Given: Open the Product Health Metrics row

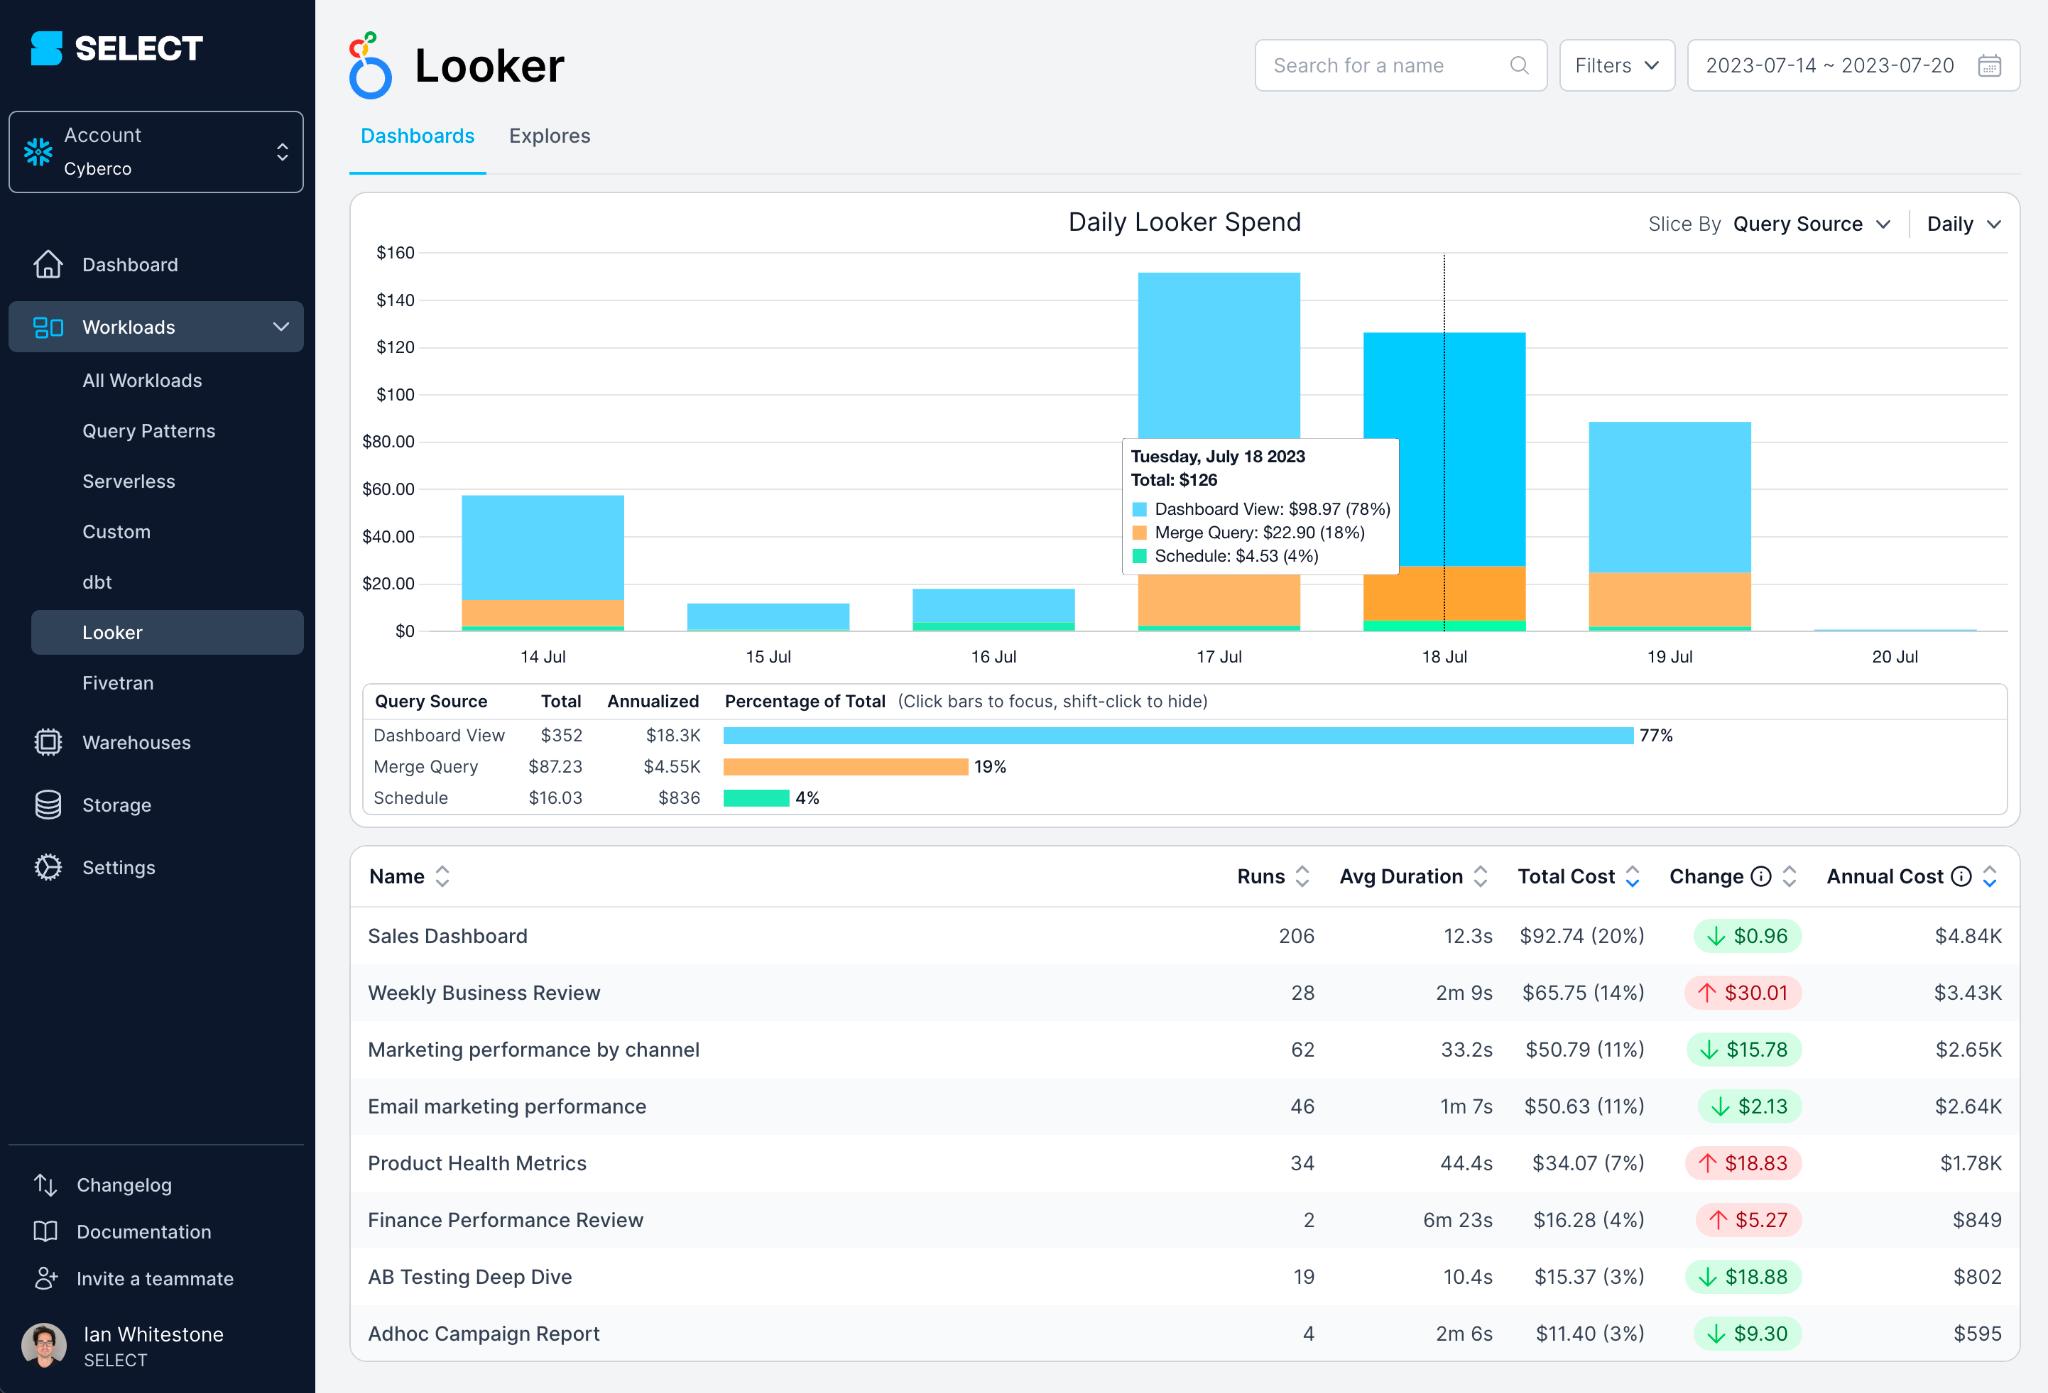Looking at the screenshot, I should (x=1184, y=1163).
